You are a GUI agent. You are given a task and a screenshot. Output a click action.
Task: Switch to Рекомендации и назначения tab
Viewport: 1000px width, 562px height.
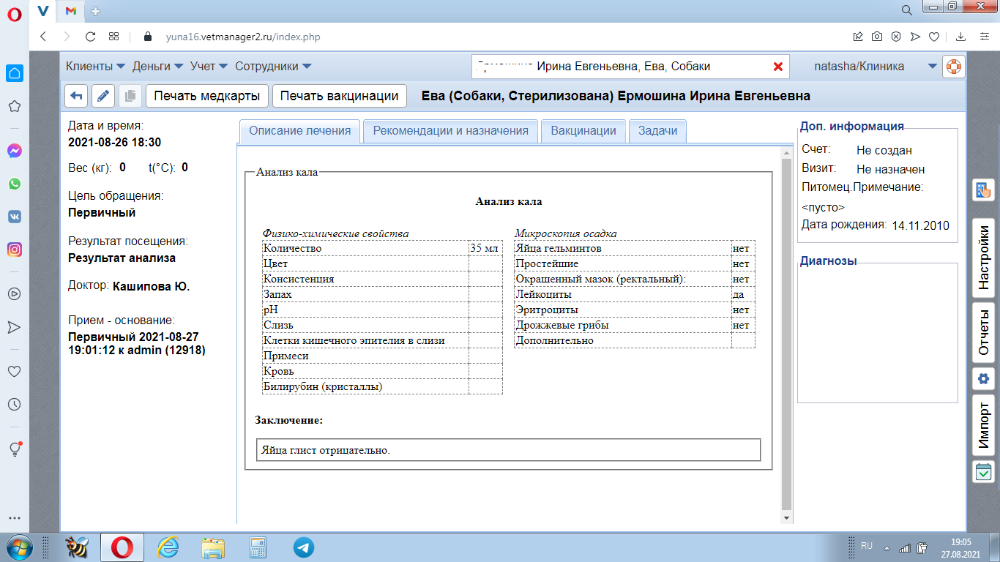coord(450,131)
